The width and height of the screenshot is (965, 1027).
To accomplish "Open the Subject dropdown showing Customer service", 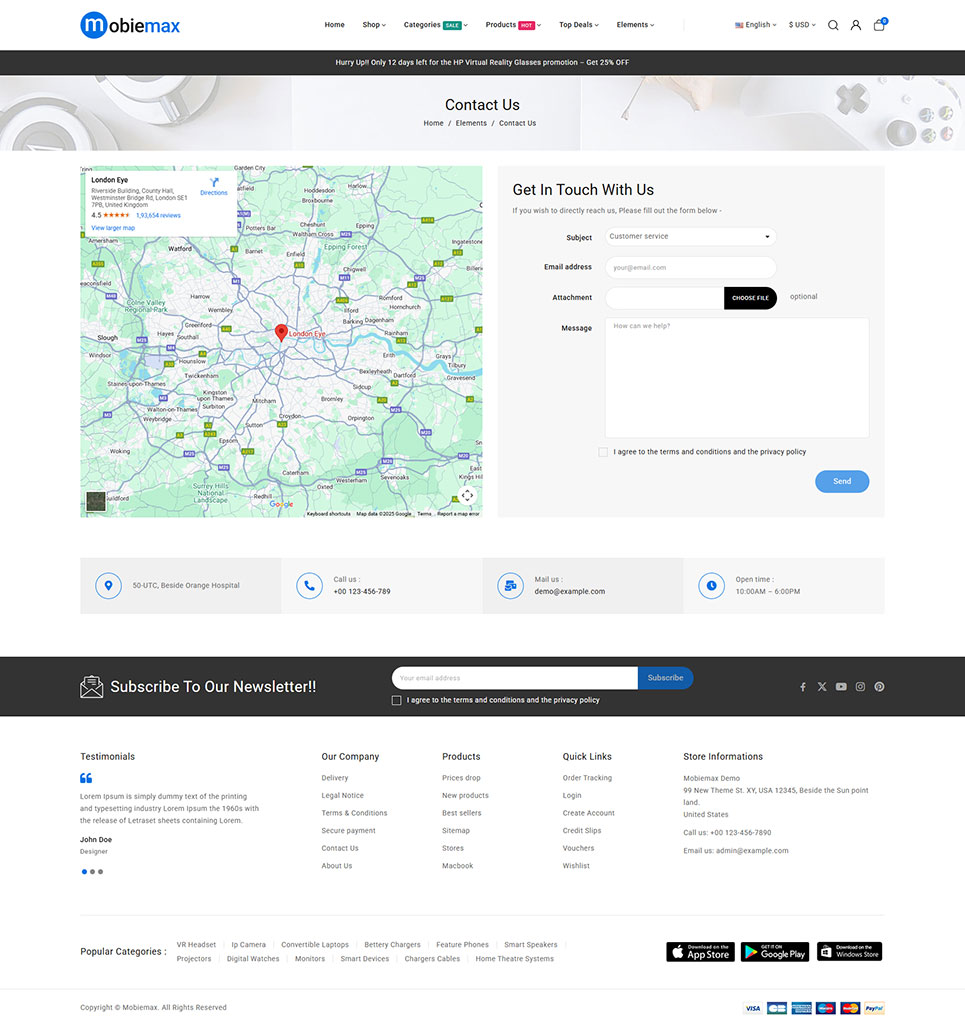I will (690, 237).
